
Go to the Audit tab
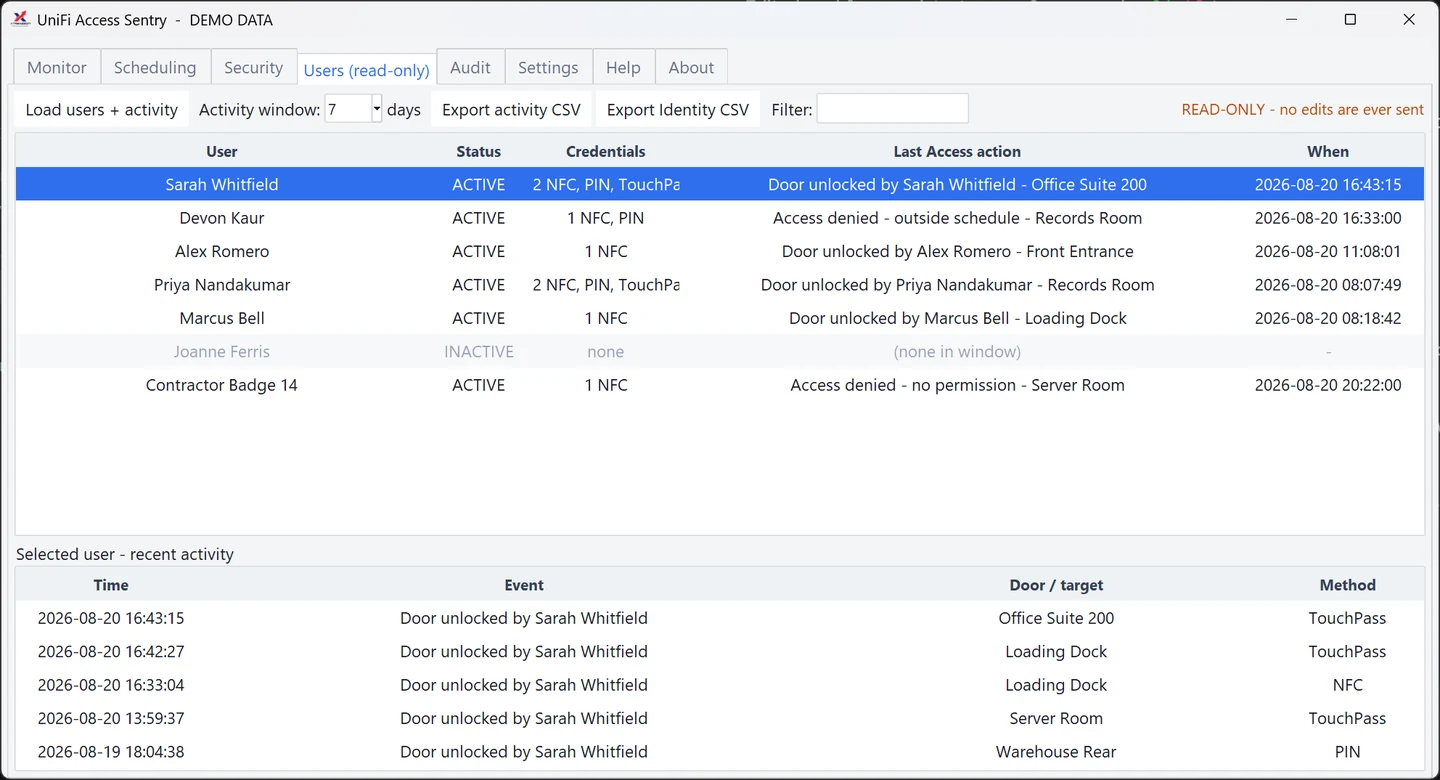click(470, 68)
